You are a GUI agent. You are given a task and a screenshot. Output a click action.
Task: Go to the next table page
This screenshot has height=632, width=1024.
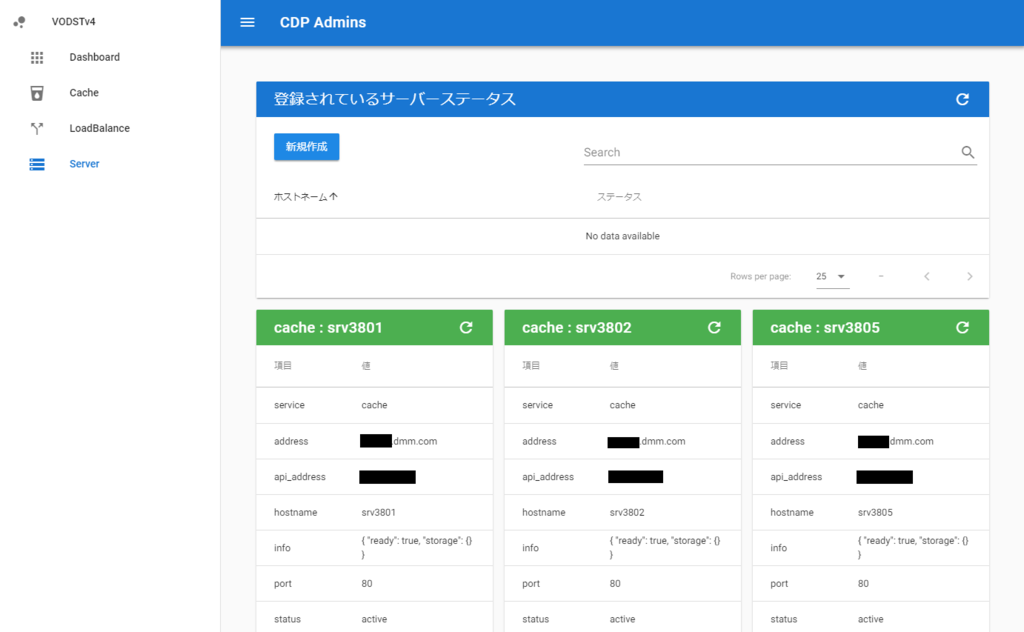pyautogui.click(x=970, y=276)
